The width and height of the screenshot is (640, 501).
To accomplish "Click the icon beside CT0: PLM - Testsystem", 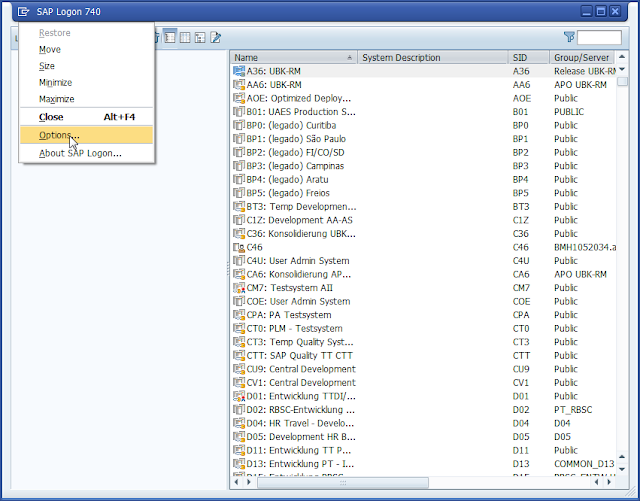I will 239,328.
